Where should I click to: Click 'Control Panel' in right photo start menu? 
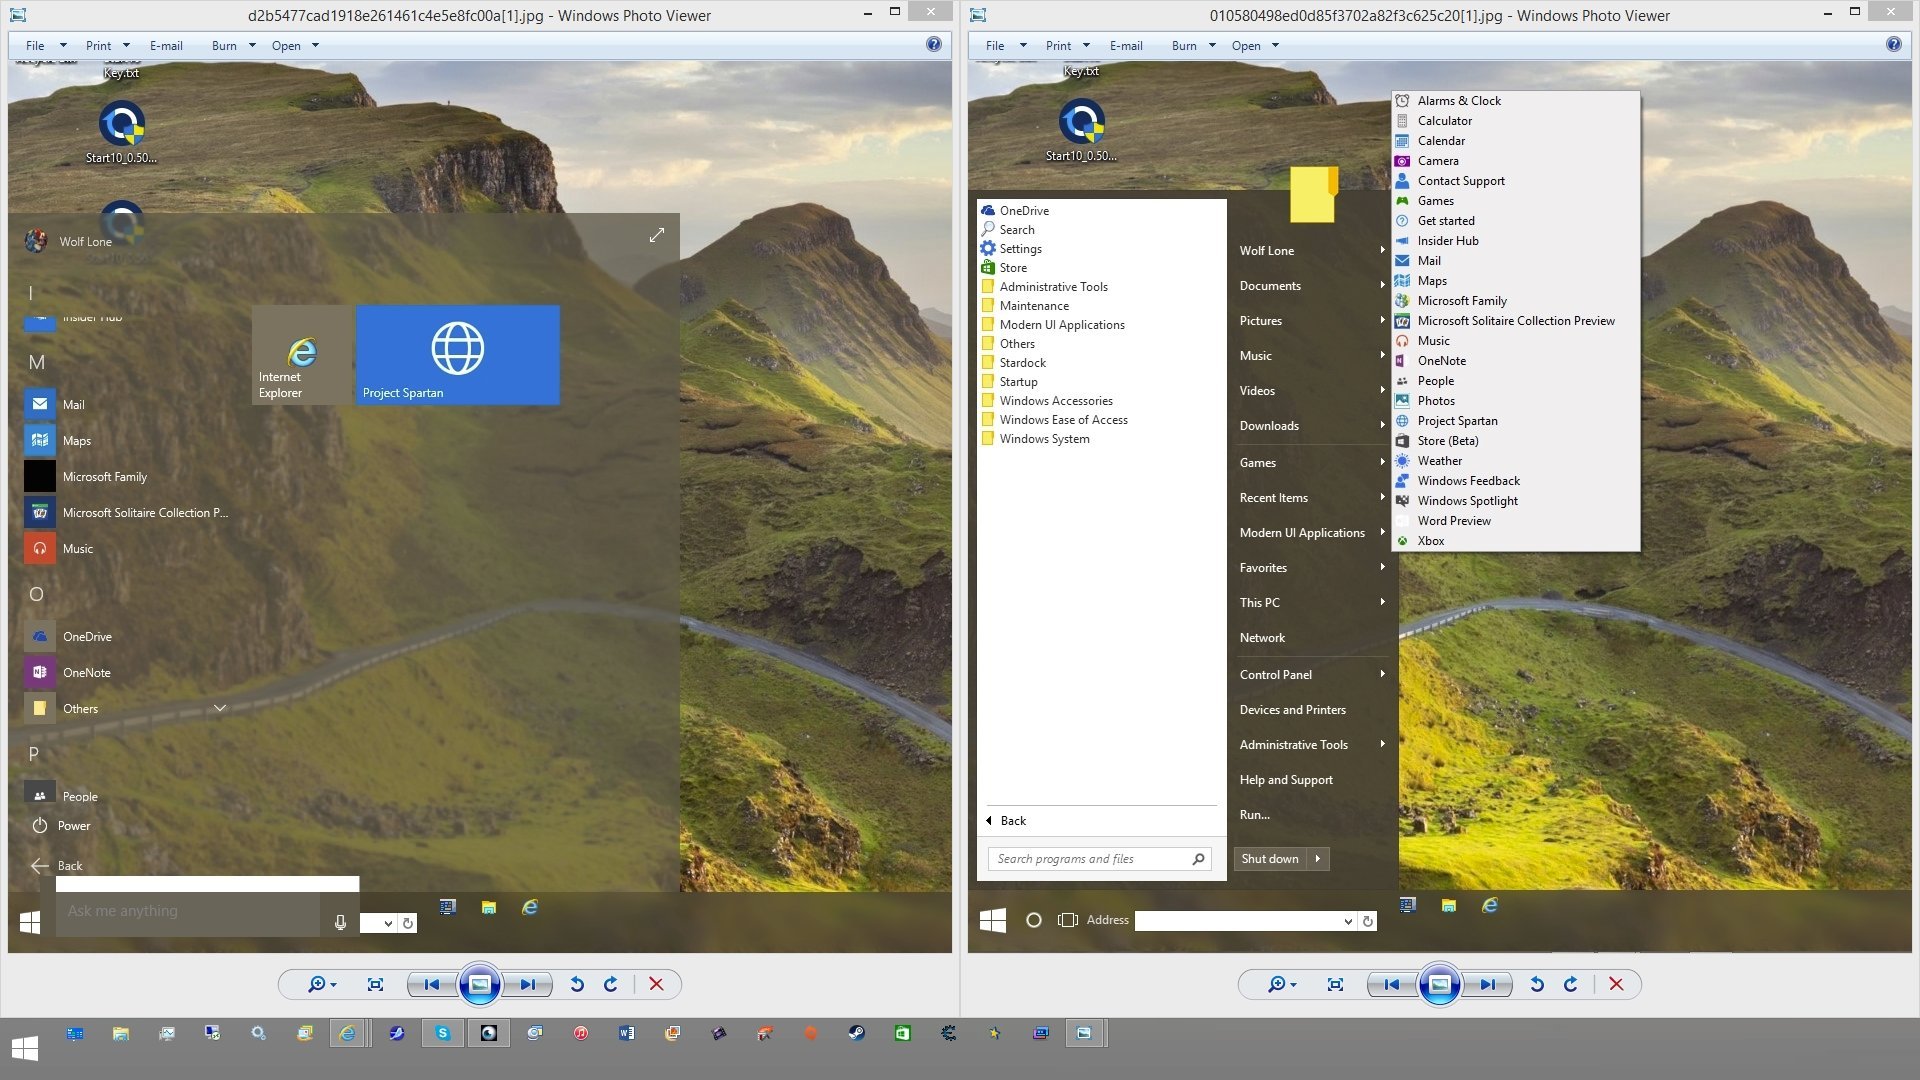pyautogui.click(x=1312, y=675)
